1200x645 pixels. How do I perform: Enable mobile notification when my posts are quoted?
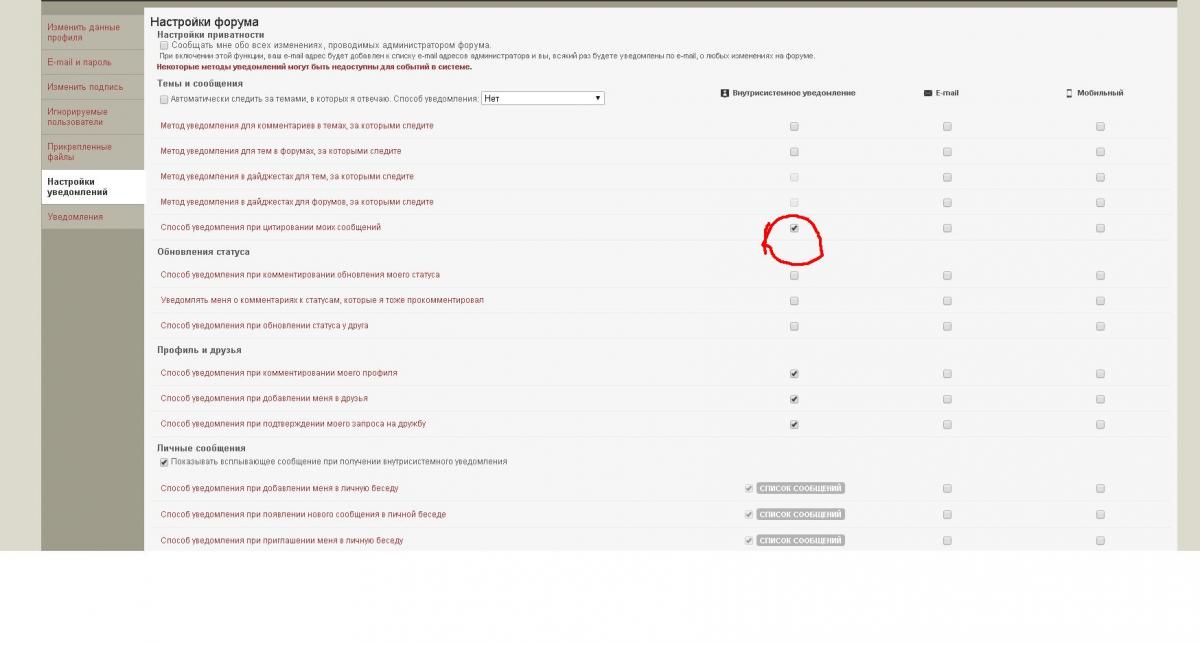click(x=1100, y=228)
